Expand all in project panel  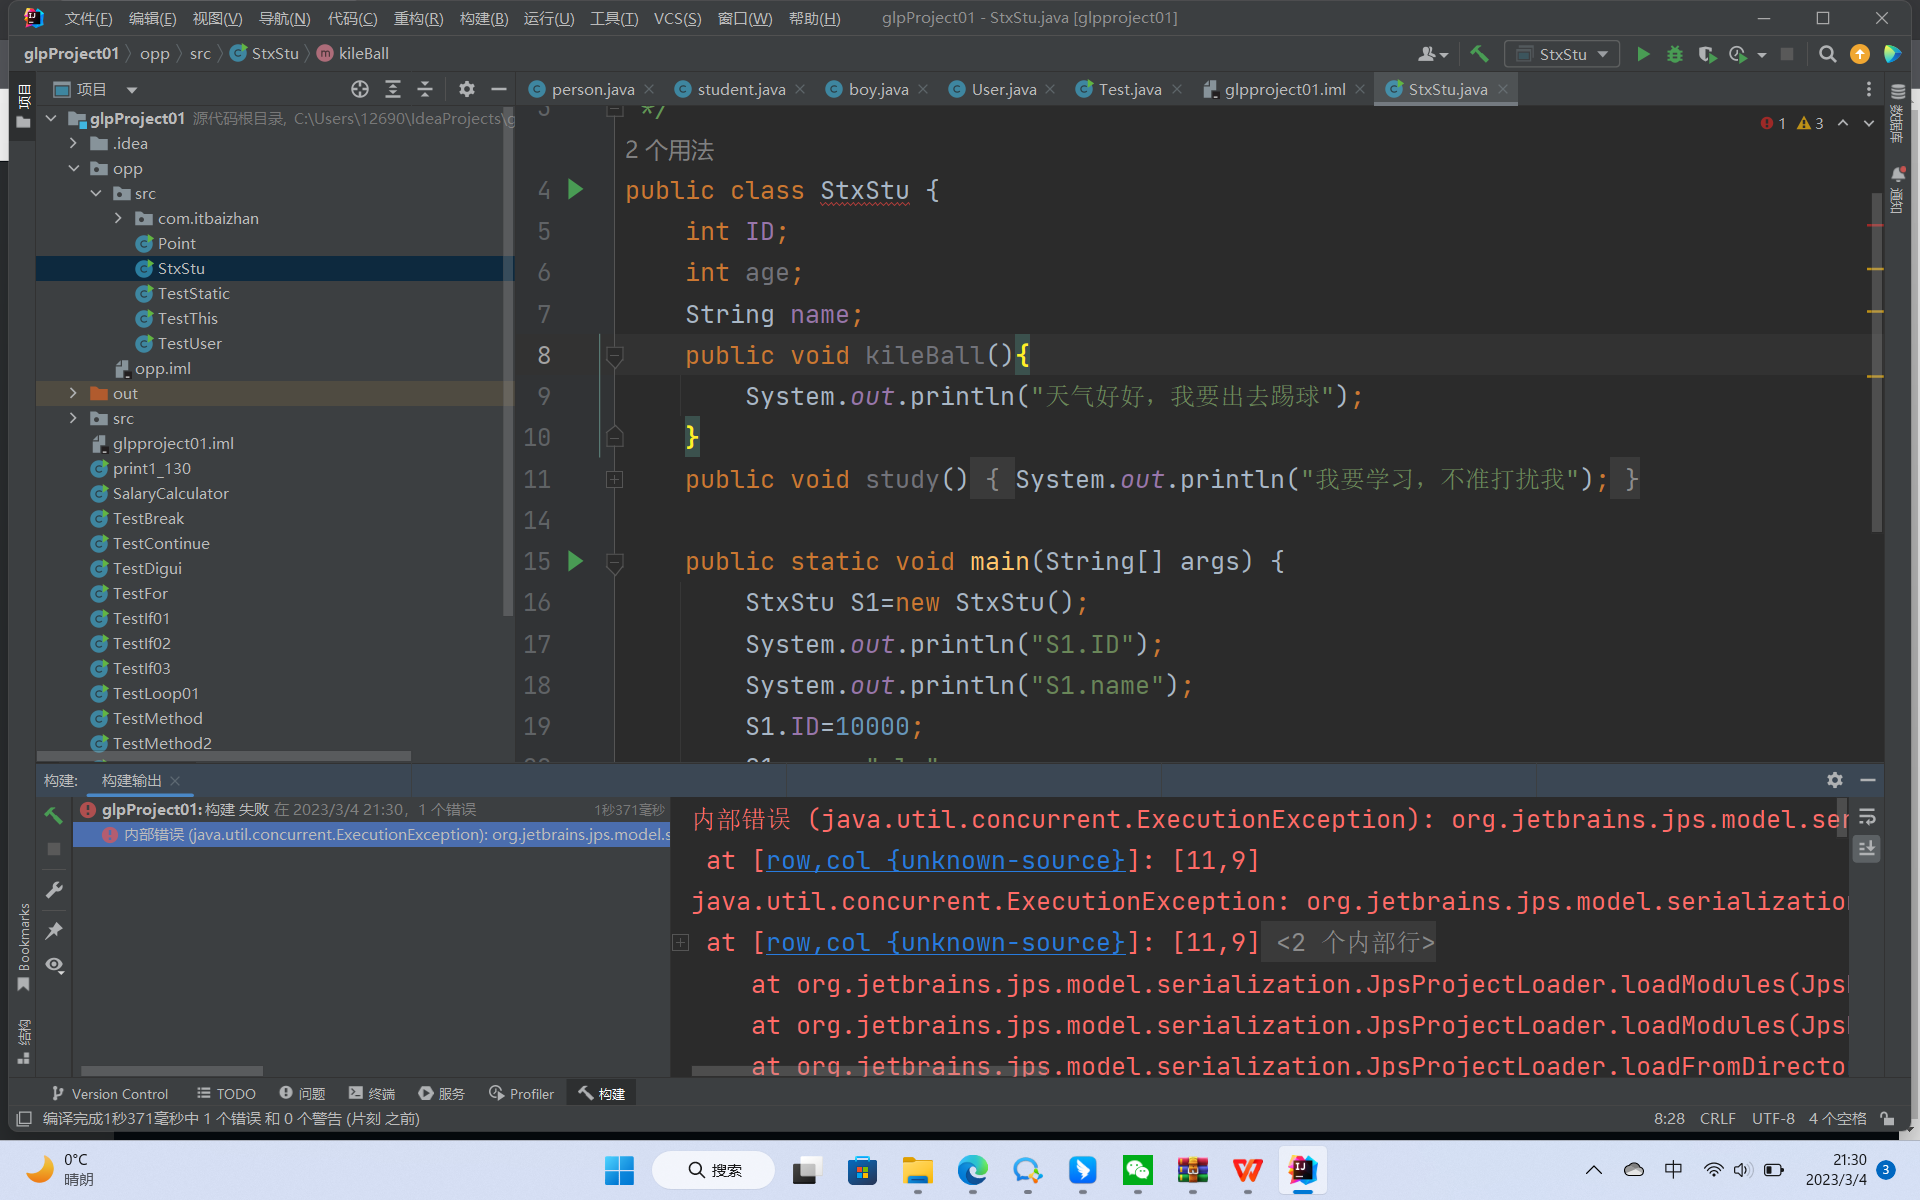tap(393, 89)
